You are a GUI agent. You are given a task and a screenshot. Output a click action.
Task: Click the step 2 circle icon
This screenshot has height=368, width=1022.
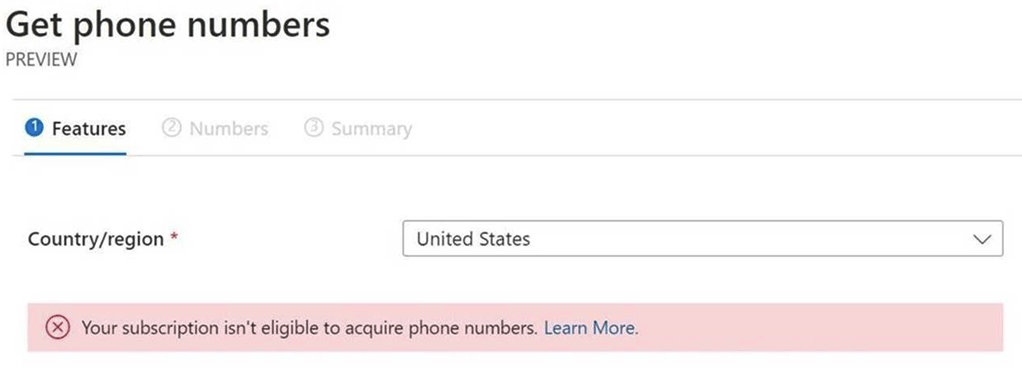(x=171, y=128)
